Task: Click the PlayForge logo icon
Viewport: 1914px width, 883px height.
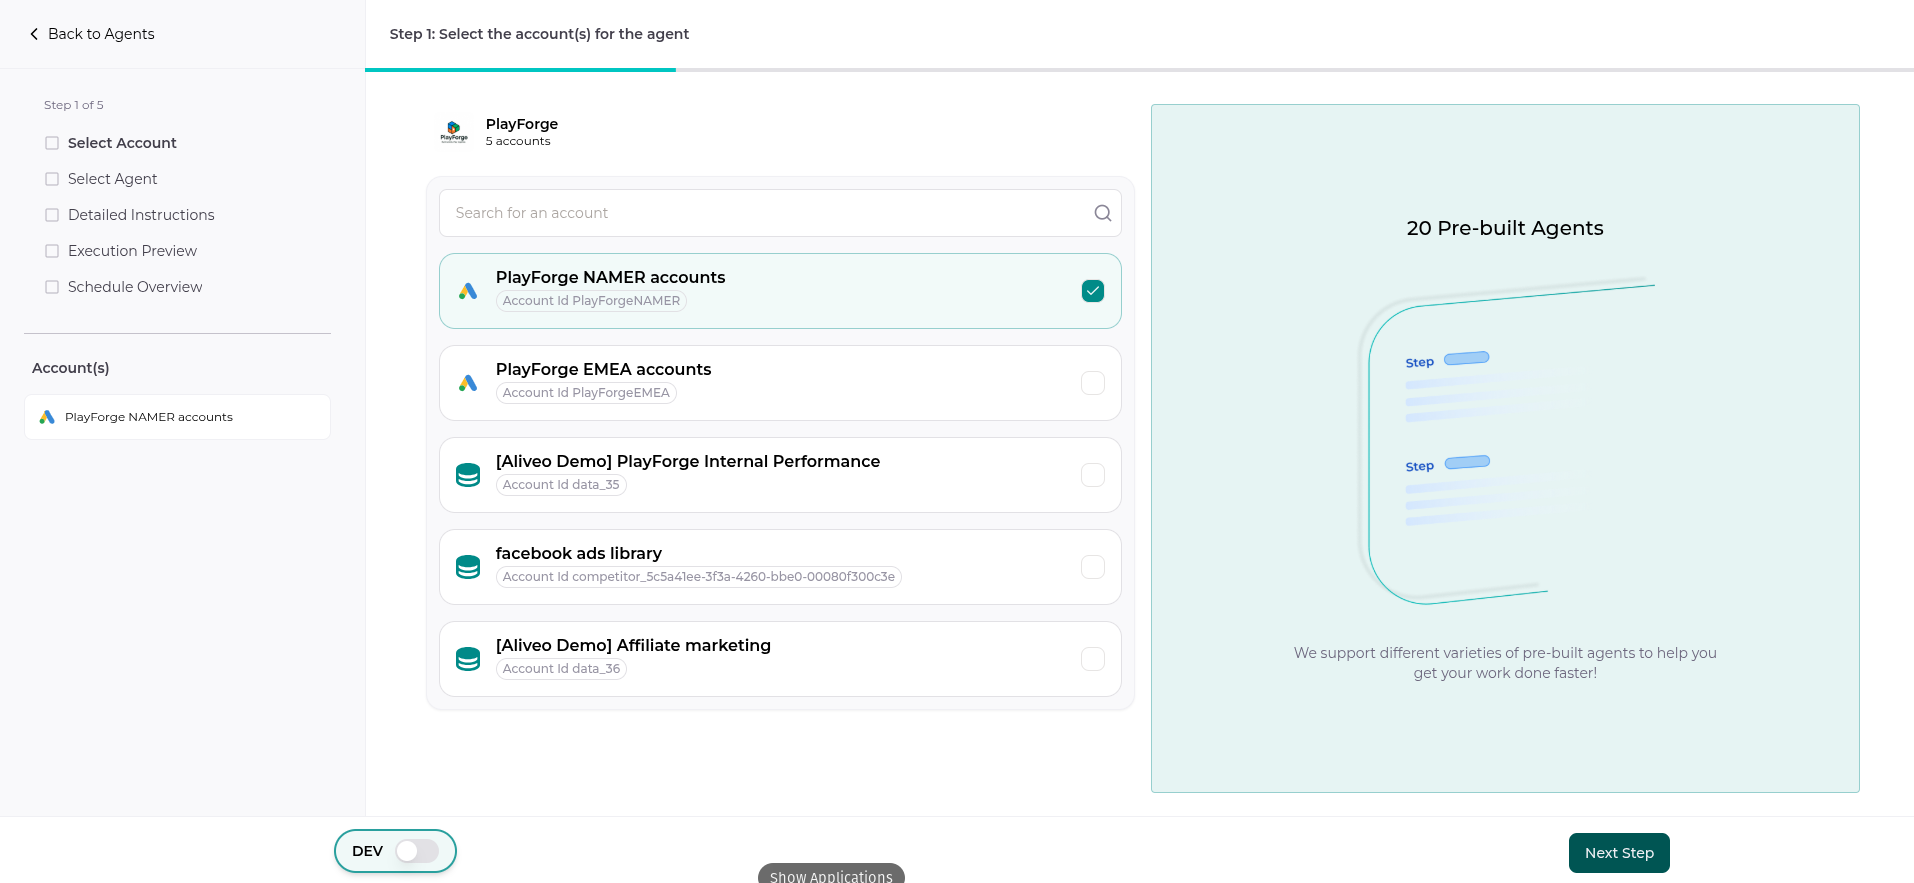Action: click(x=454, y=132)
